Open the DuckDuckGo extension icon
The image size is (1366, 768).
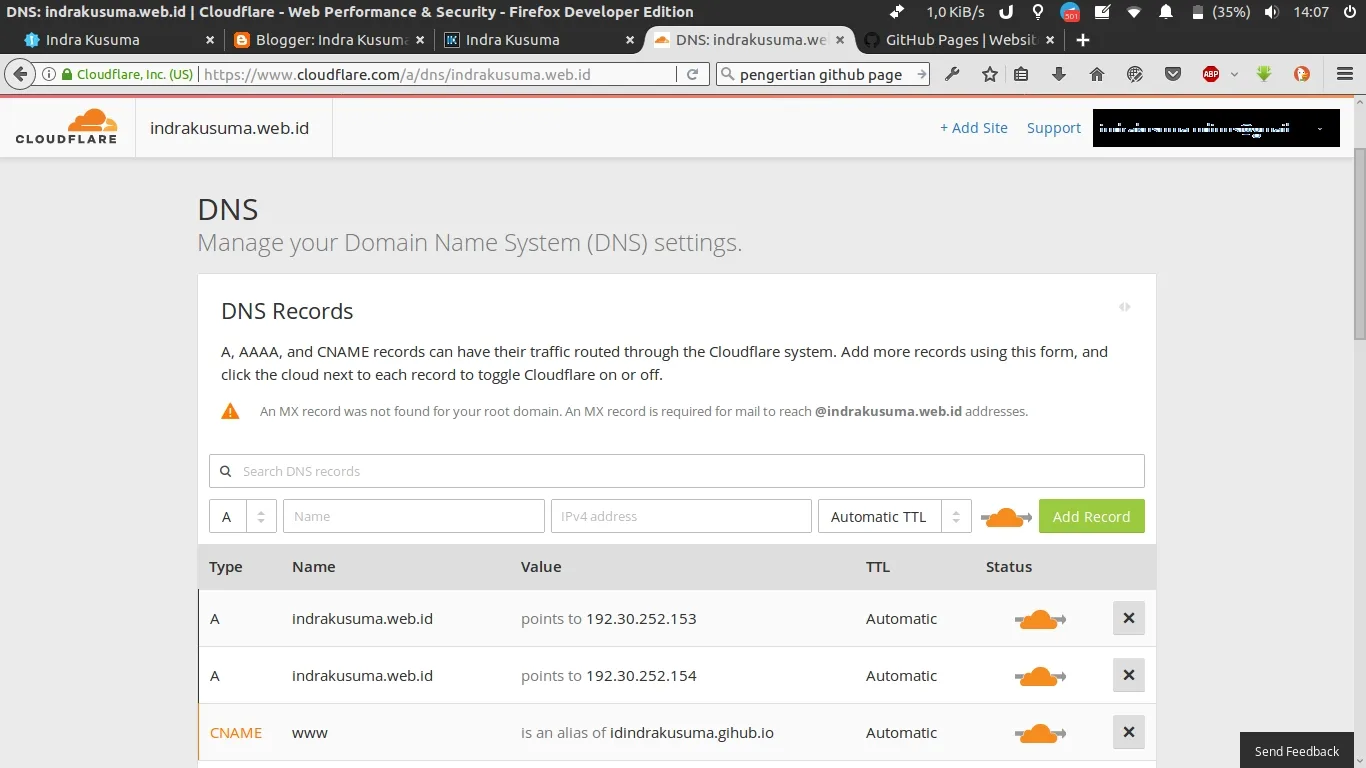click(x=1302, y=74)
